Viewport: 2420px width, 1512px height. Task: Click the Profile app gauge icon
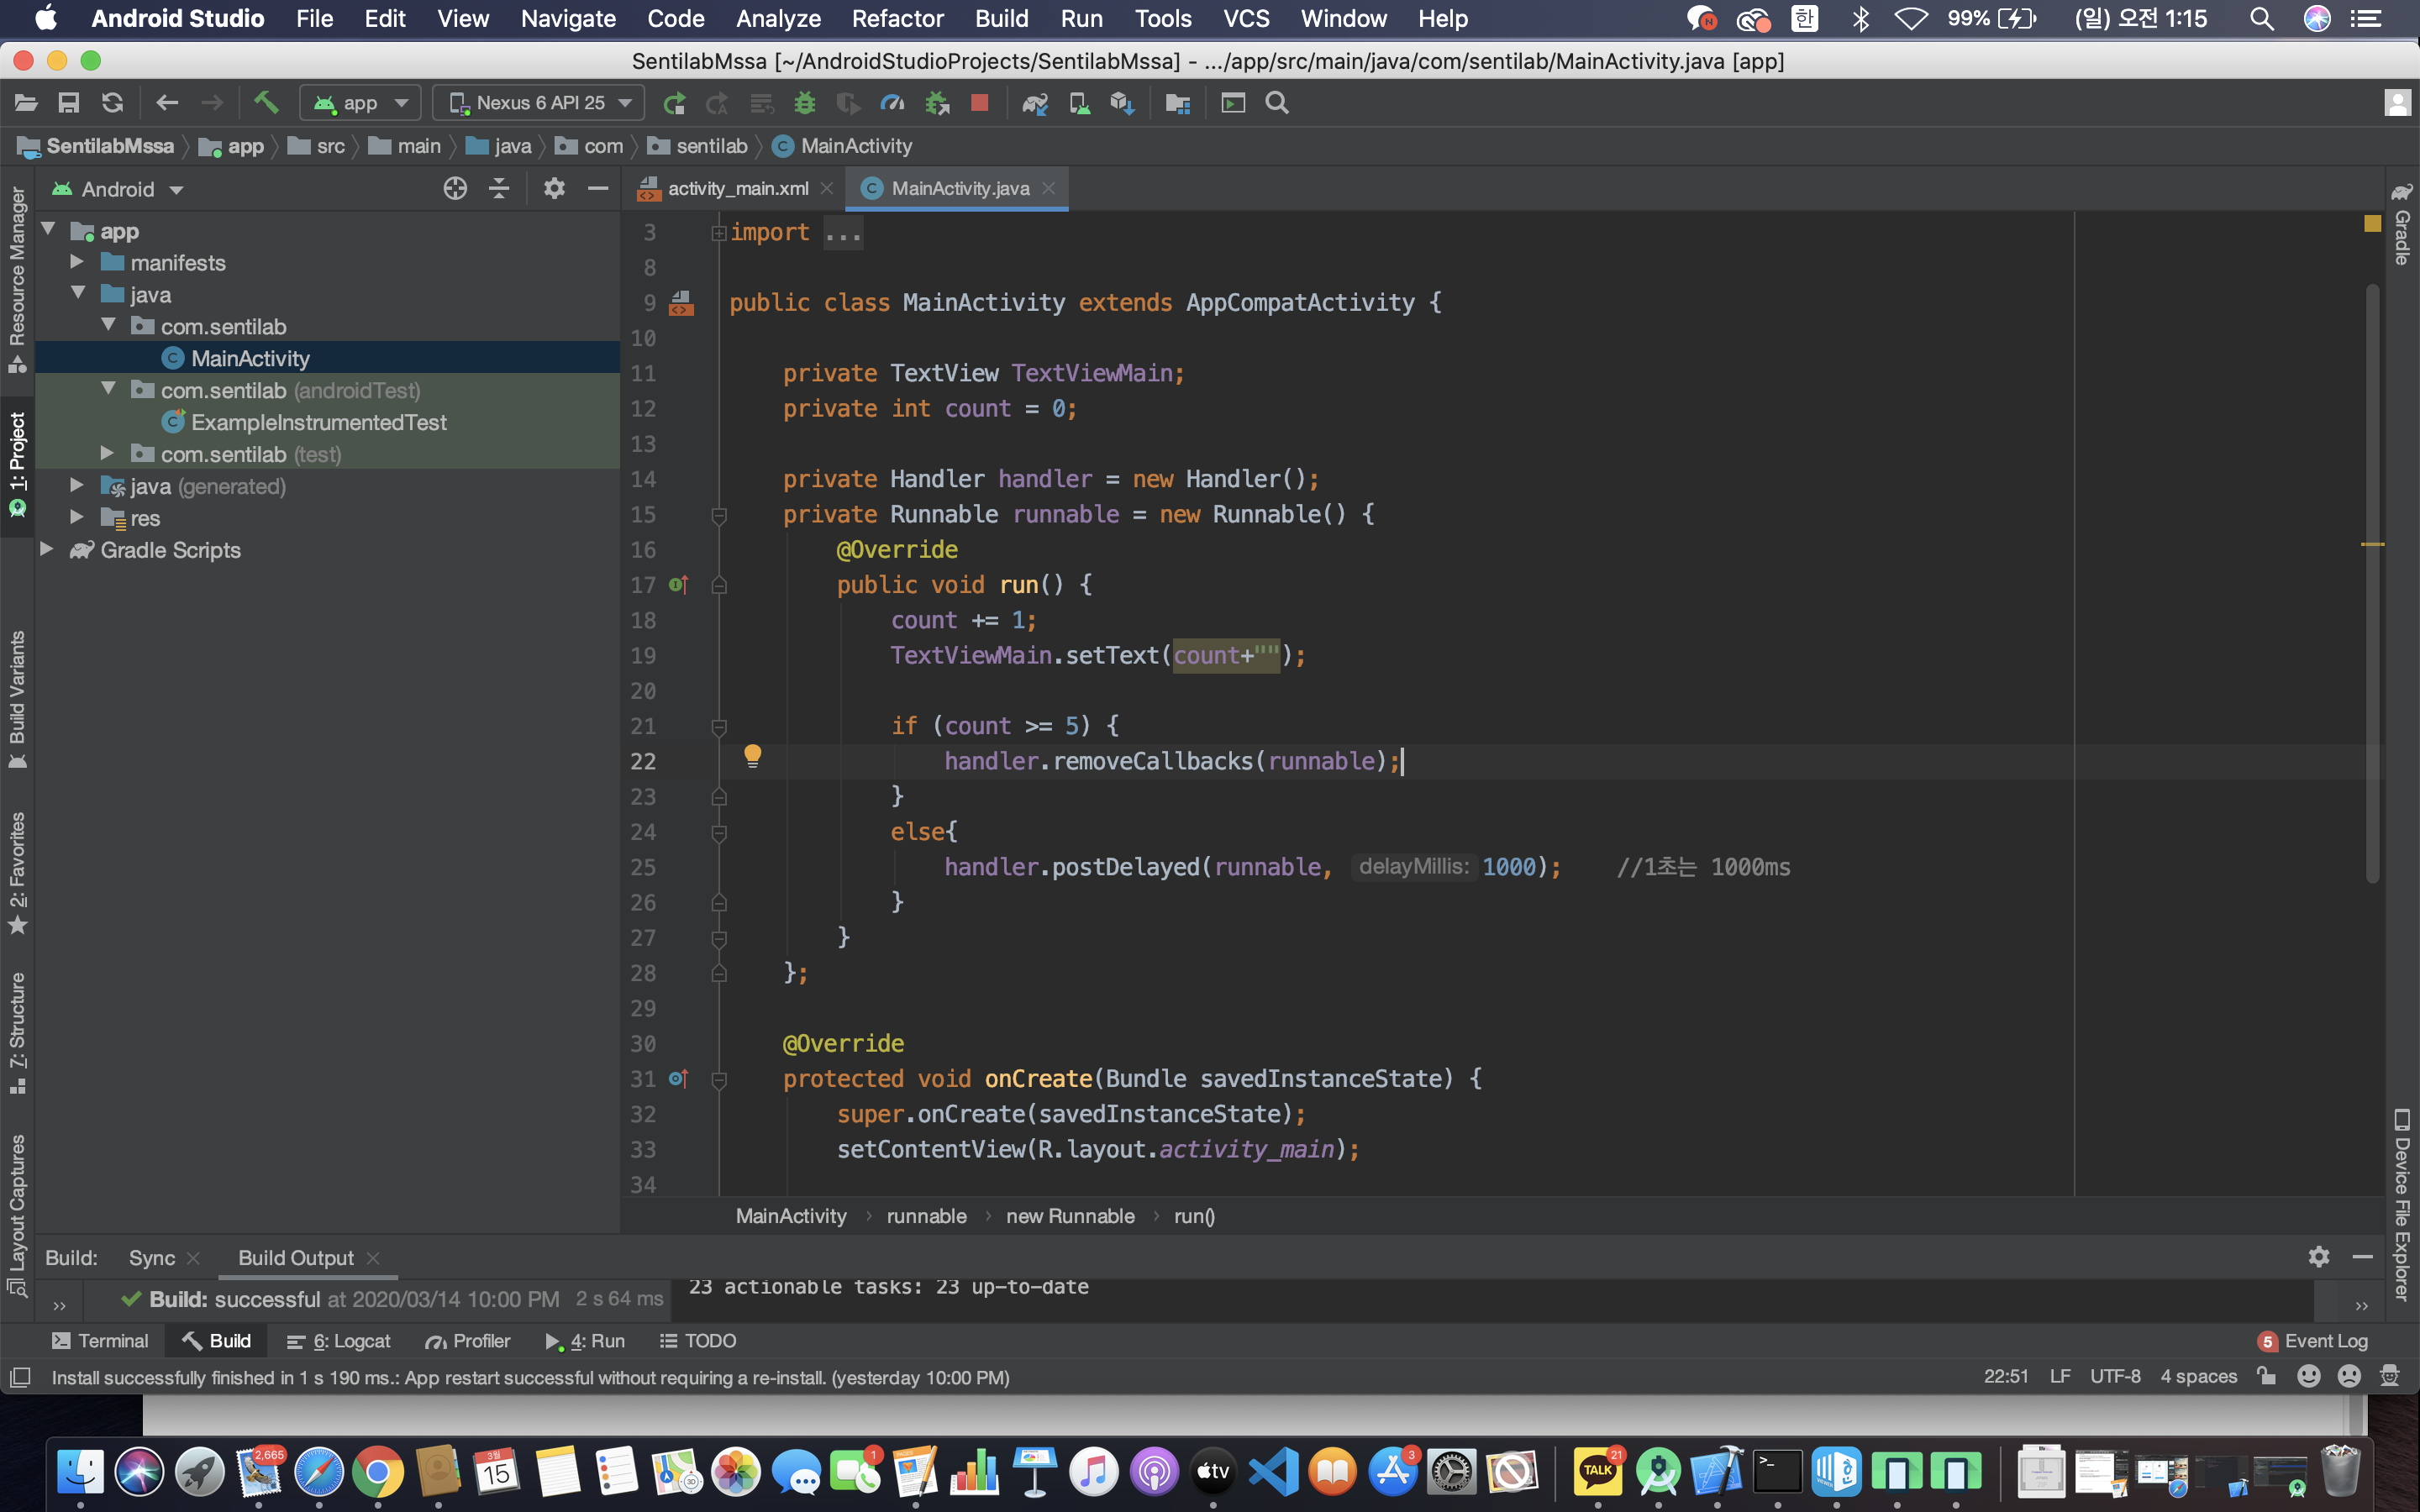coord(891,102)
